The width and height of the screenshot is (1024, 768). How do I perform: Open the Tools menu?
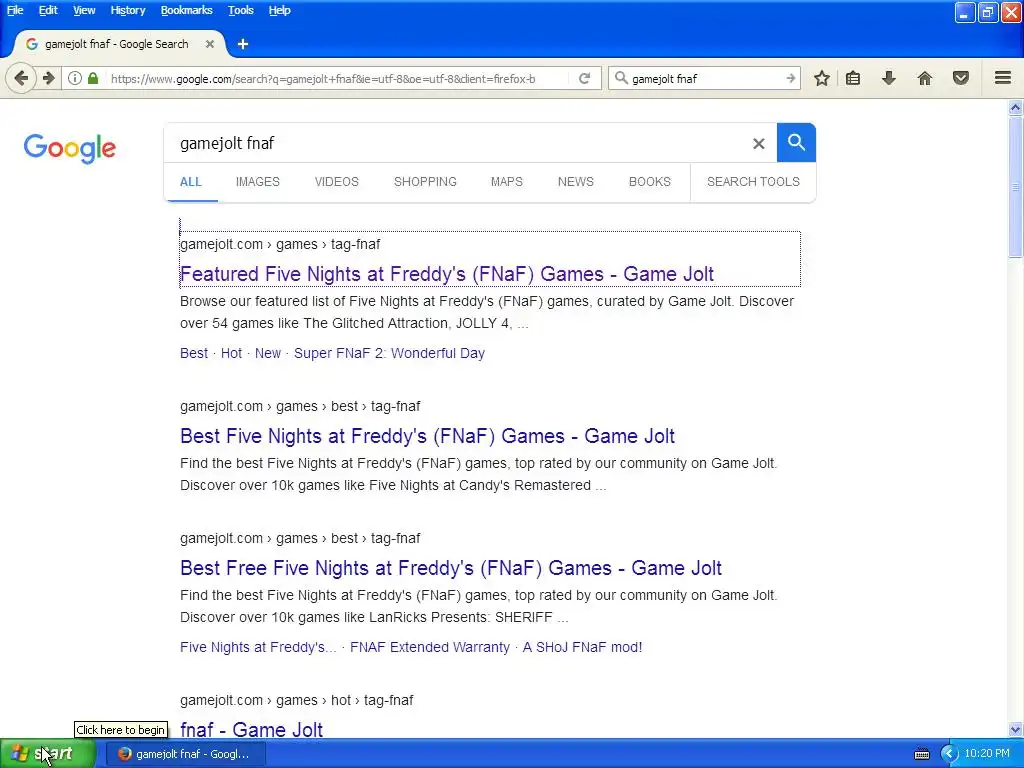(240, 10)
